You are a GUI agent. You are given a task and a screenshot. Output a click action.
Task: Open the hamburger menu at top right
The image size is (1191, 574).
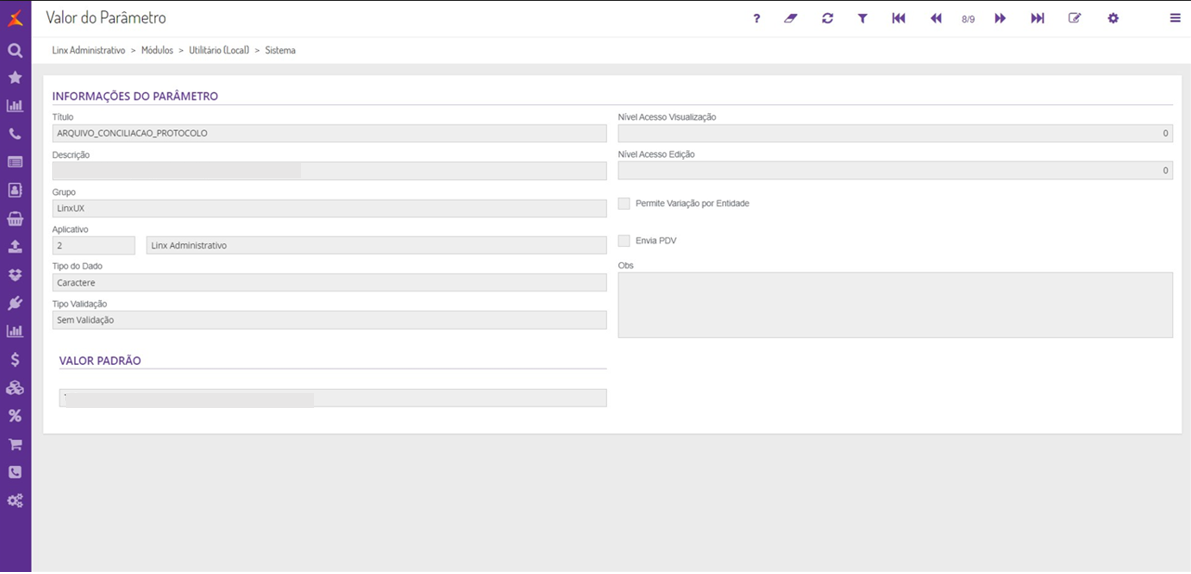click(1175, 19)
